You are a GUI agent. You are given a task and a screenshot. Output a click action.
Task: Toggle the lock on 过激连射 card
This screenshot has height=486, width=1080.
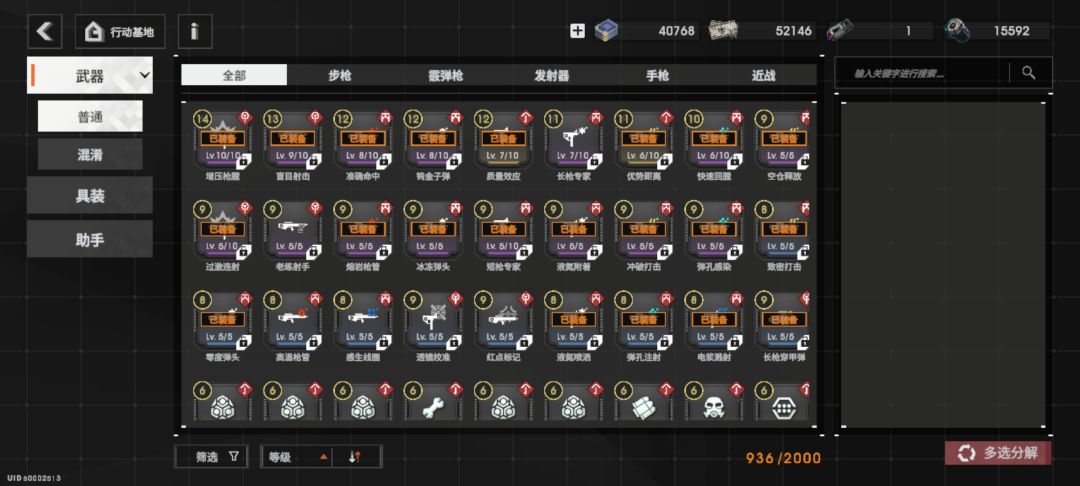243,252
